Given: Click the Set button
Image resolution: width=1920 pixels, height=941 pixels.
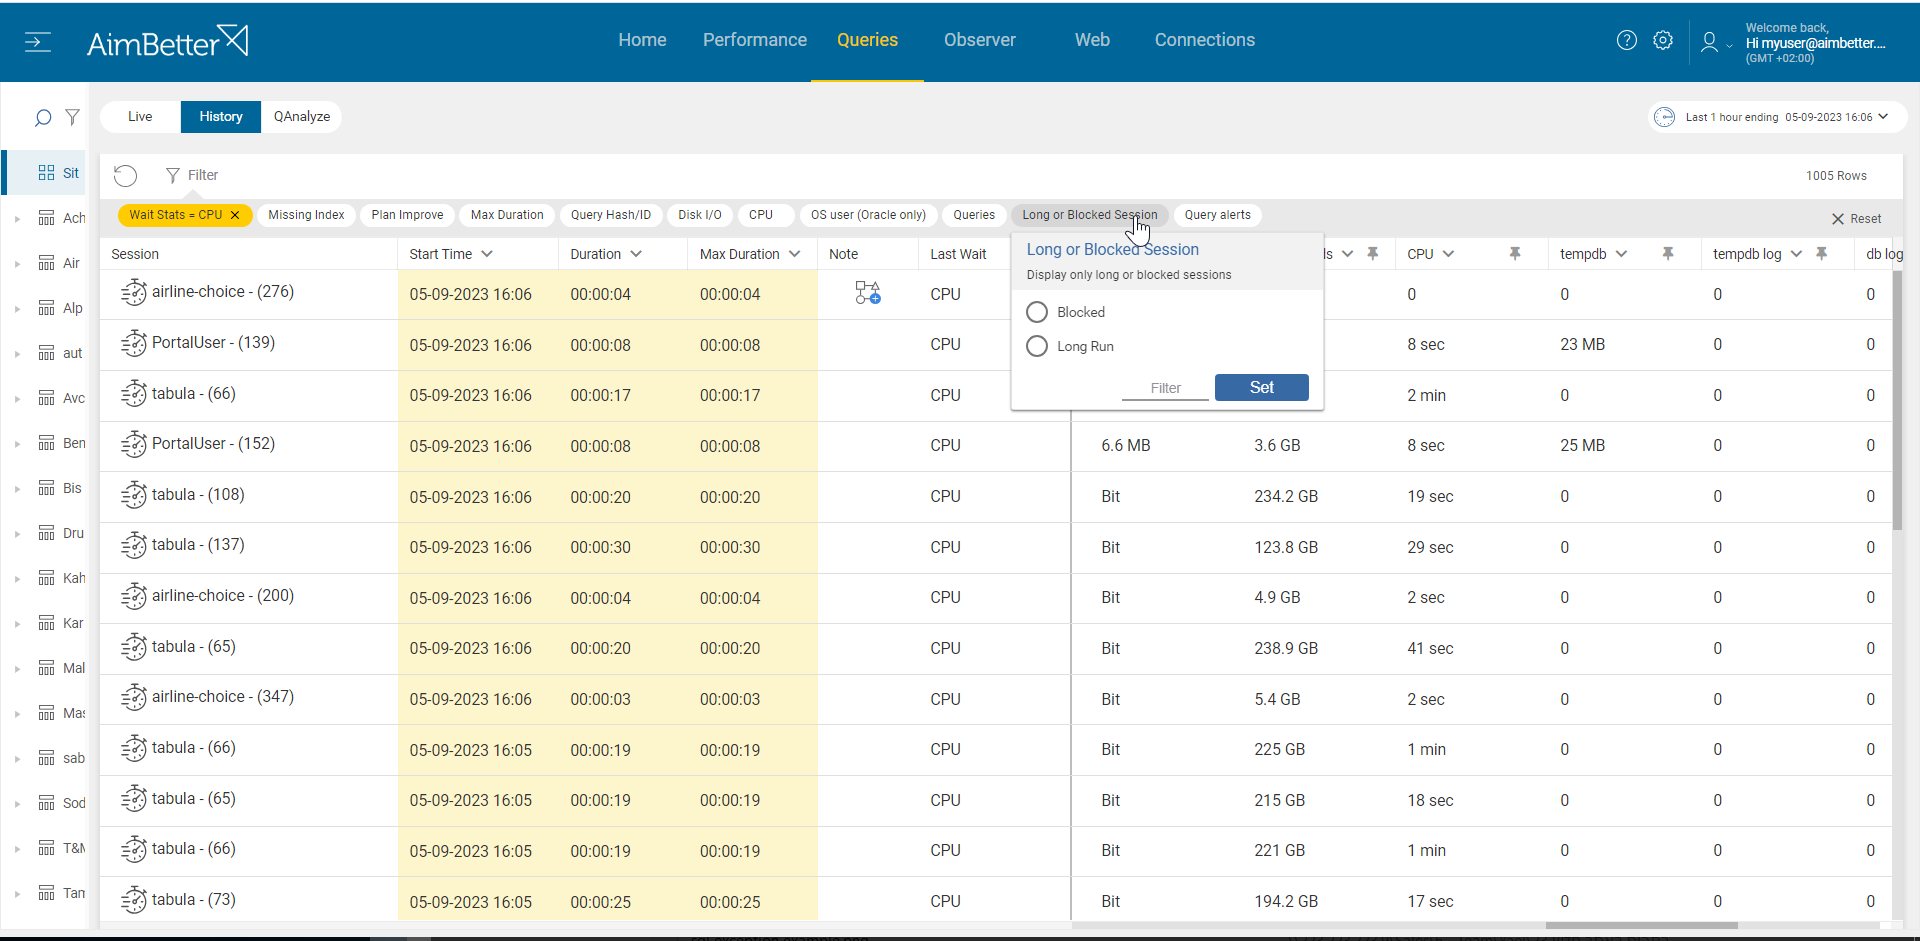Looking at the screenshot, I should pyautogui.click(x=1262, y=387).
